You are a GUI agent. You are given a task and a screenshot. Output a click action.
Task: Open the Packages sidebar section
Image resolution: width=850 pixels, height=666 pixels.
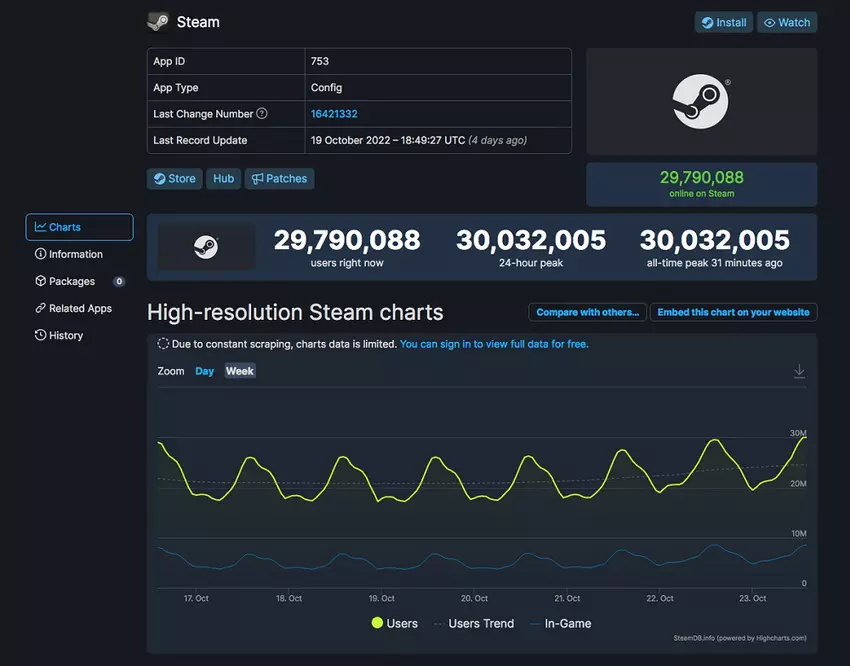pos(72,281)
